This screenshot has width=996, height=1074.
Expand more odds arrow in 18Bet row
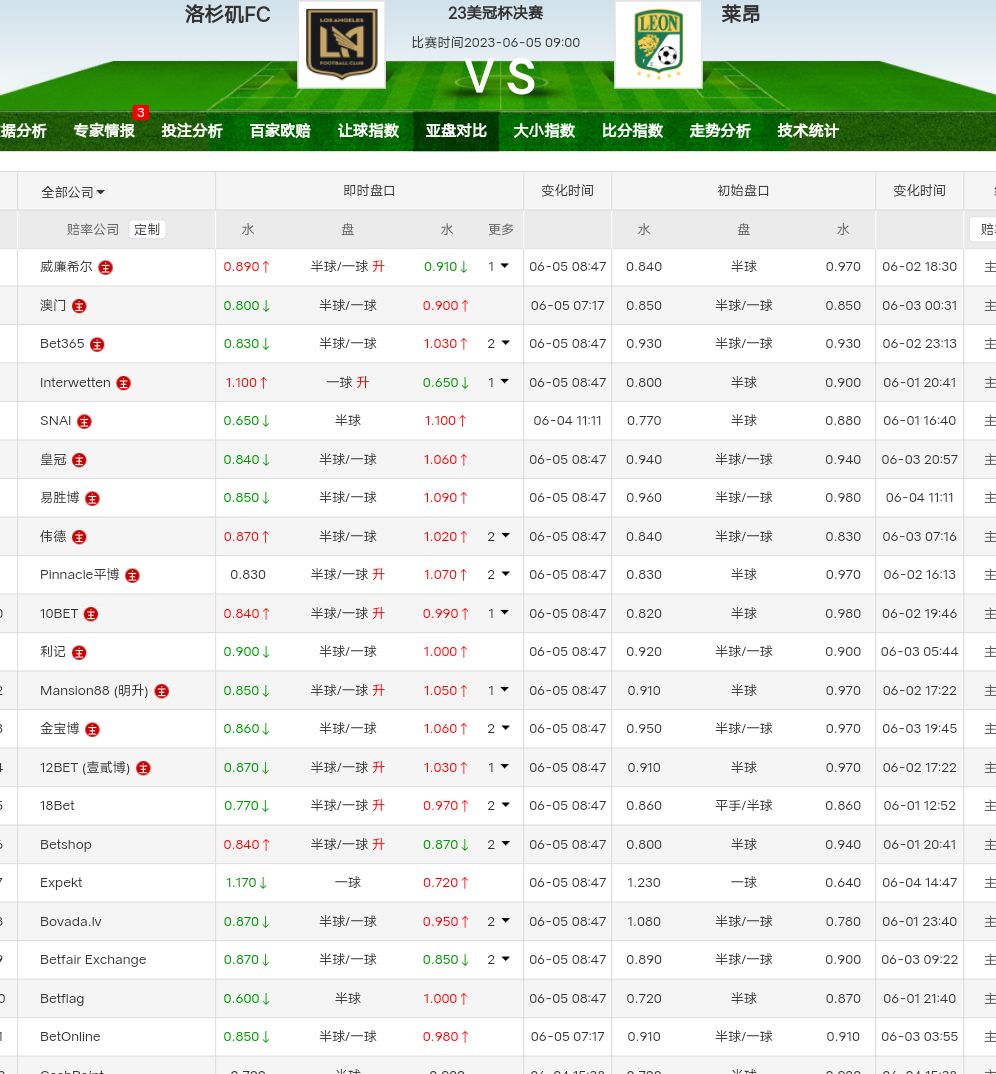pyautogui.click(x=498, y=806)
